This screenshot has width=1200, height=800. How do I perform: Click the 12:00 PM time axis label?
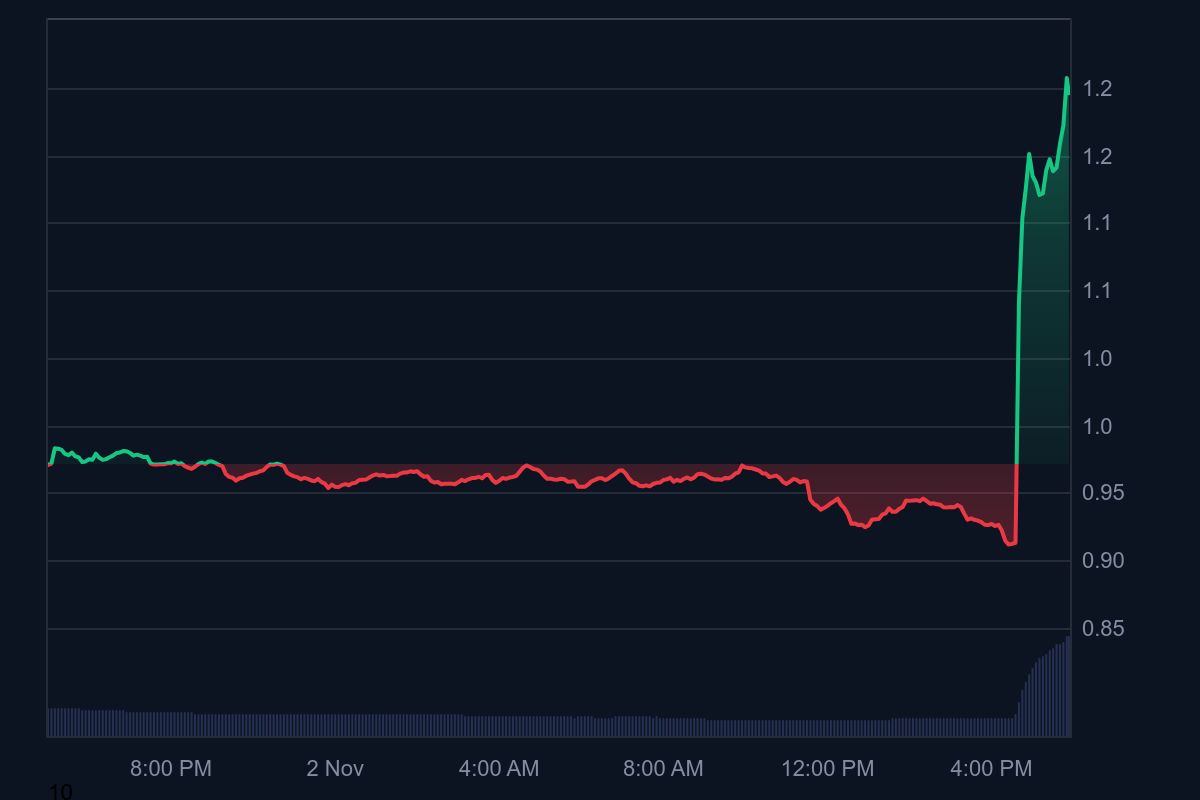click(827, 768)
